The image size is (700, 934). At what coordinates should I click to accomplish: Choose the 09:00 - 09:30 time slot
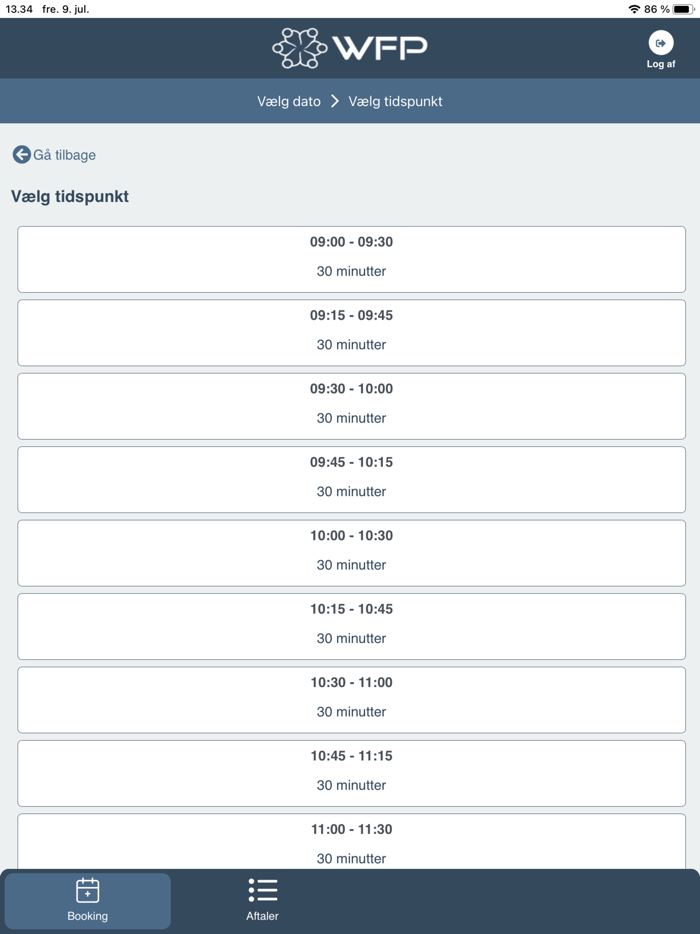(x=350, y=258)
